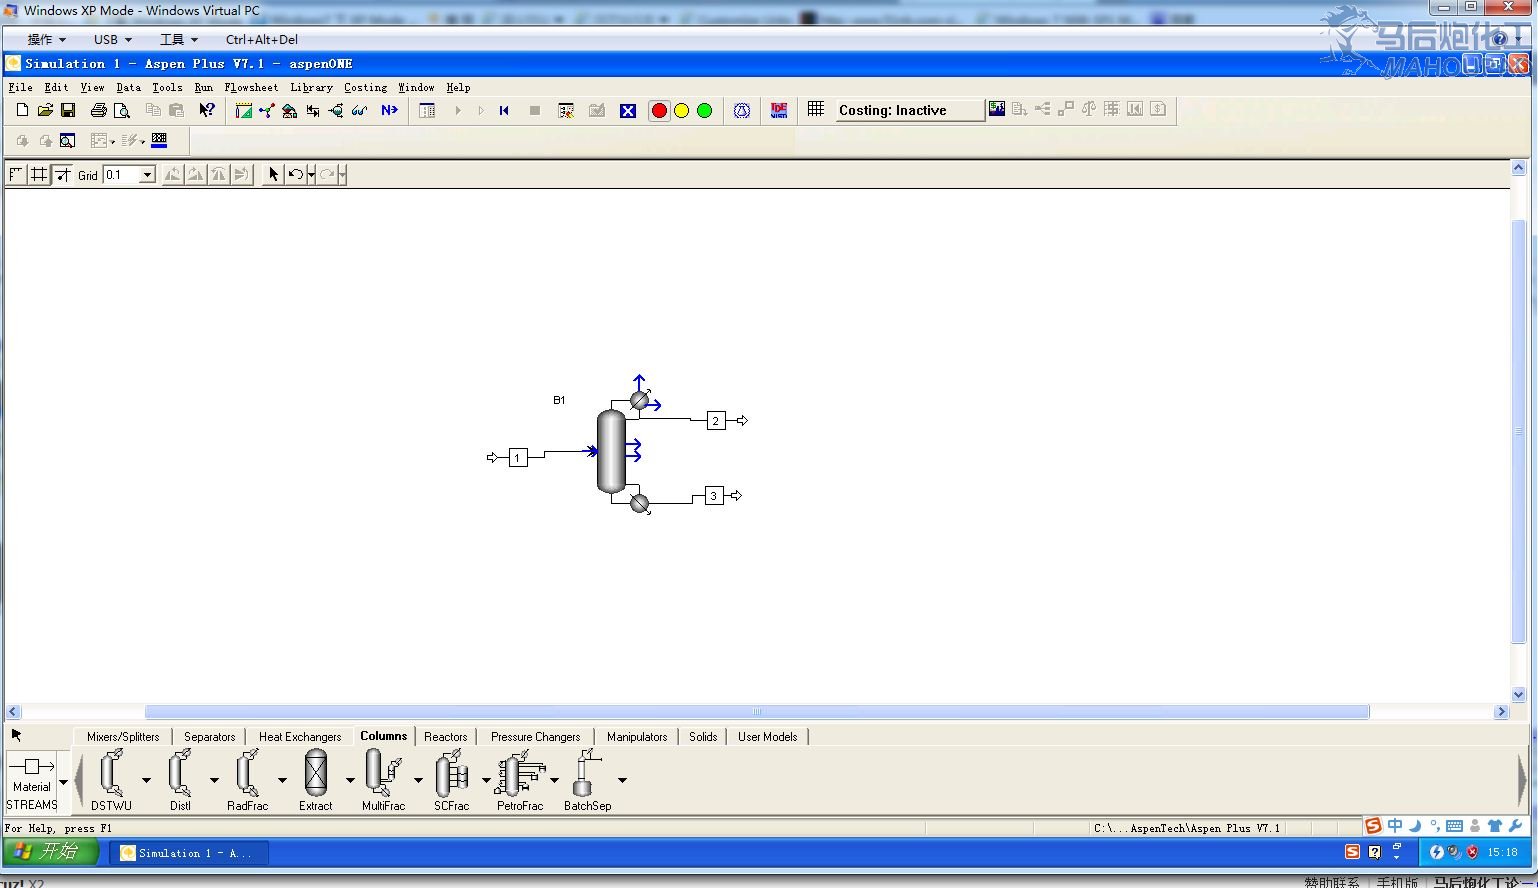Select the MultiFrac column model icon

(x=383, y=774)
